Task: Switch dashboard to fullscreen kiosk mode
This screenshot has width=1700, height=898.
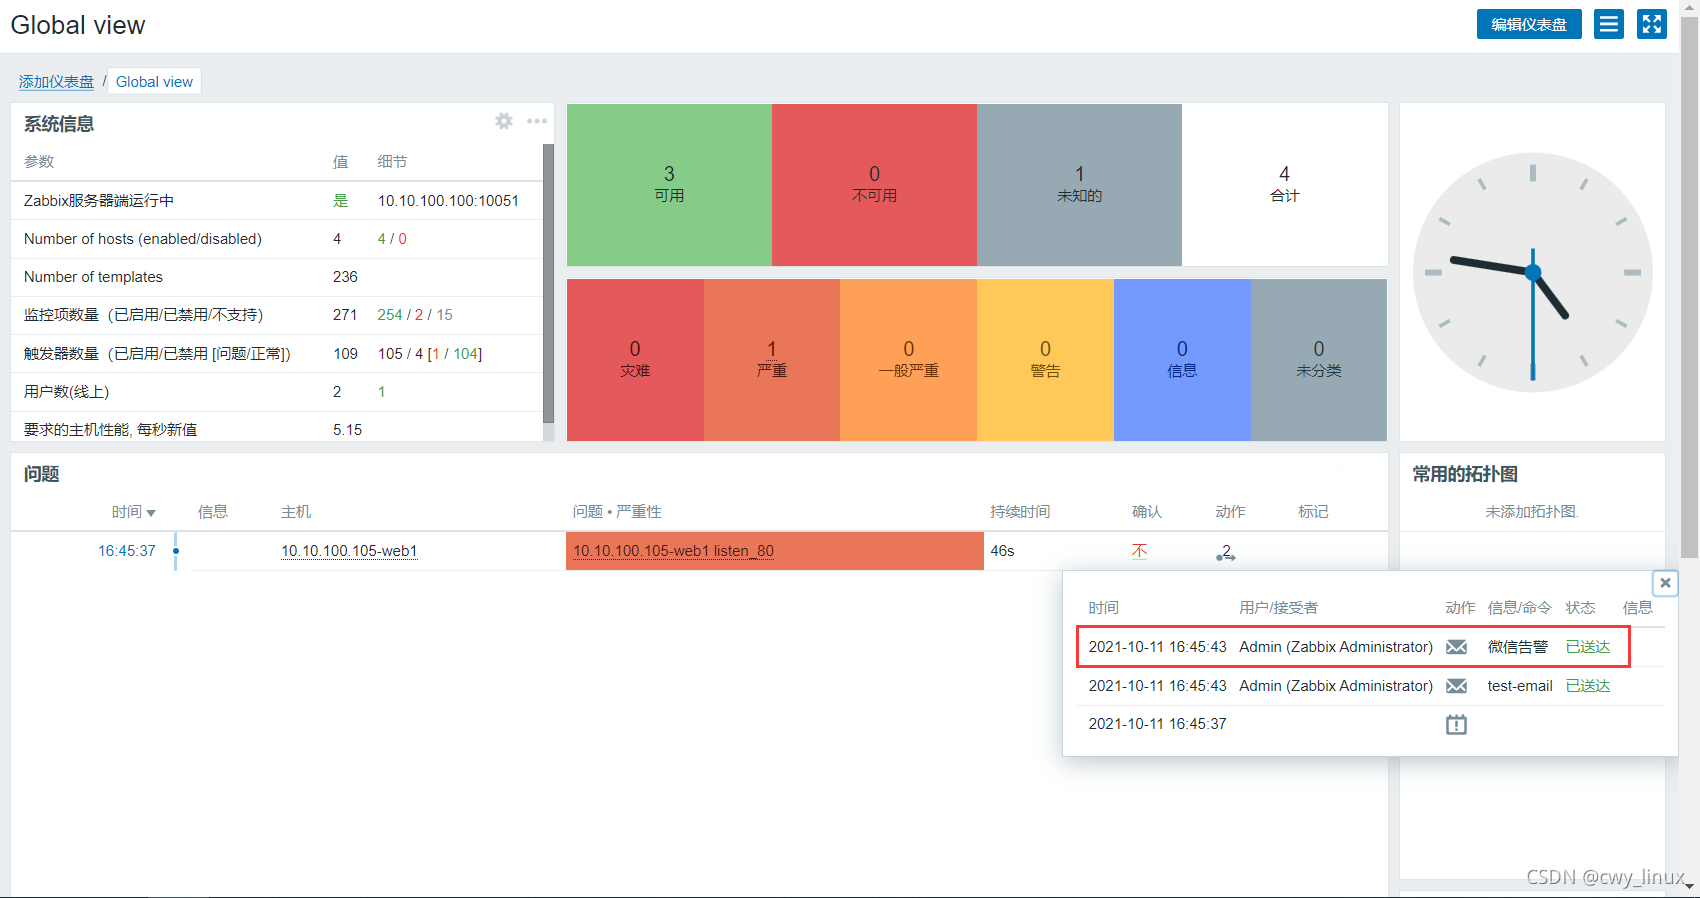Action: click(1651, 24)
